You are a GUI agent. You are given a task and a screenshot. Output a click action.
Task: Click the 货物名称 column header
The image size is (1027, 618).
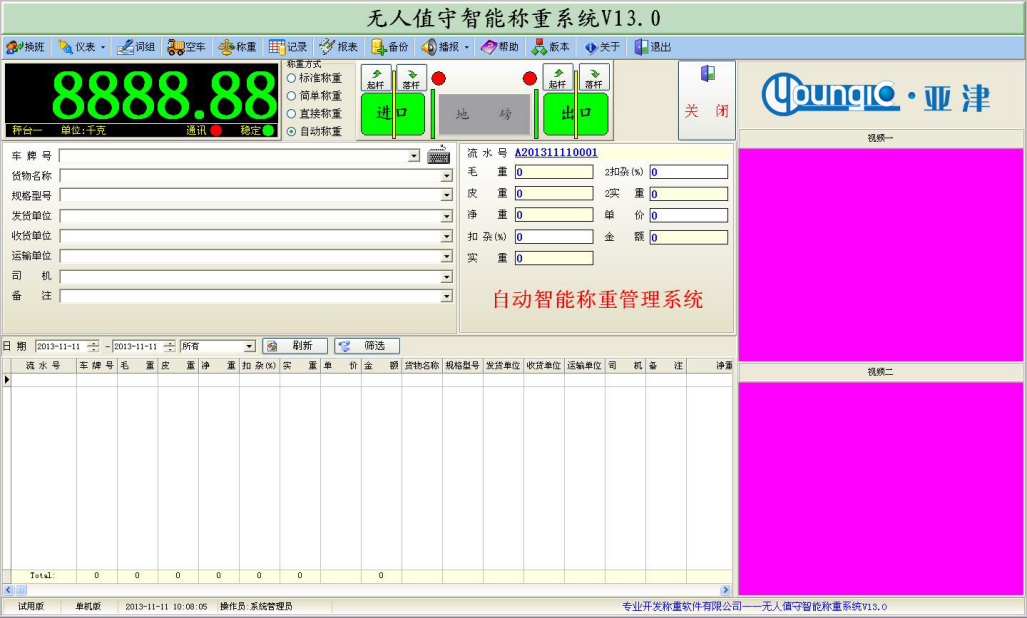tap(422, 365)
